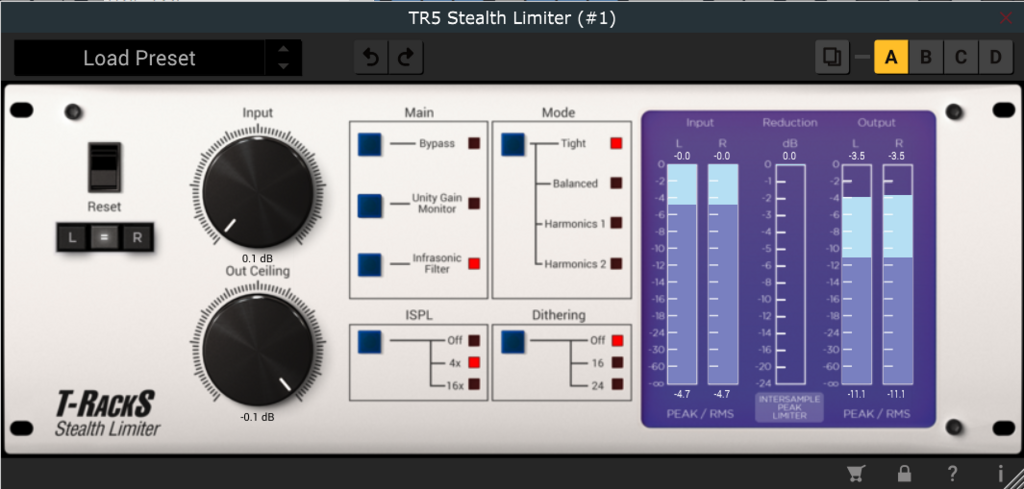Select Tight mode LED
The height and width of the screenshot is (489, 1024).
pos(616,144)
